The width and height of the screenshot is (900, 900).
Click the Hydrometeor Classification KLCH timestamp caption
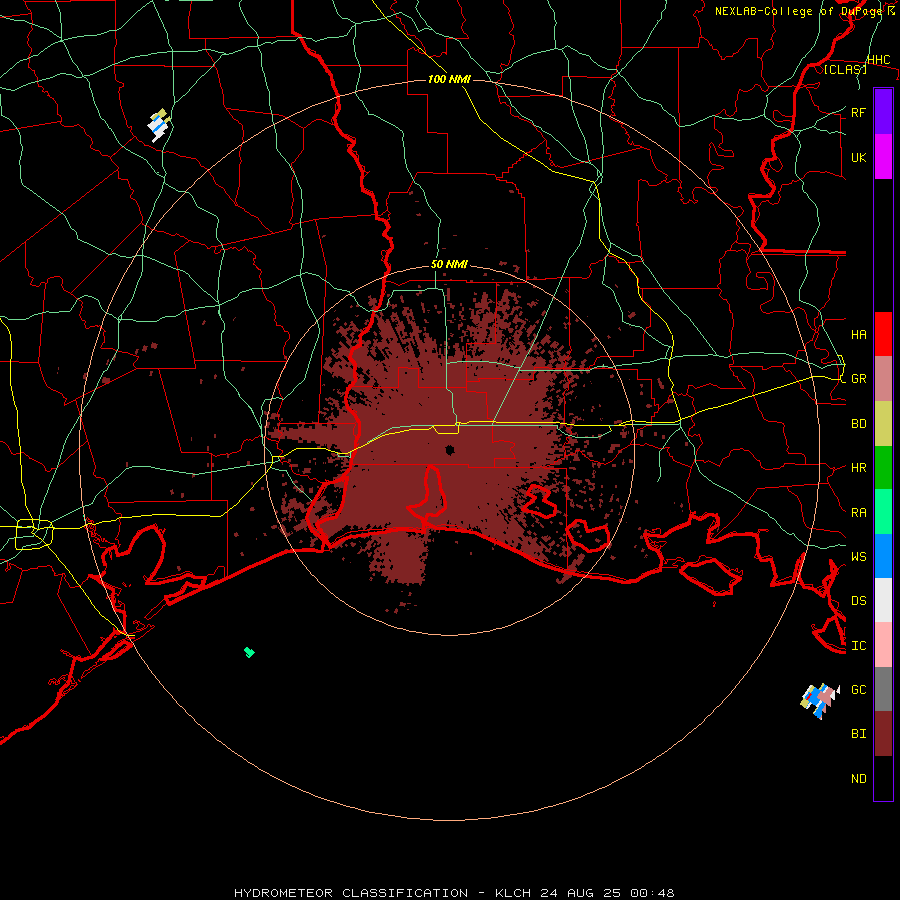click(x=454, y=893)
